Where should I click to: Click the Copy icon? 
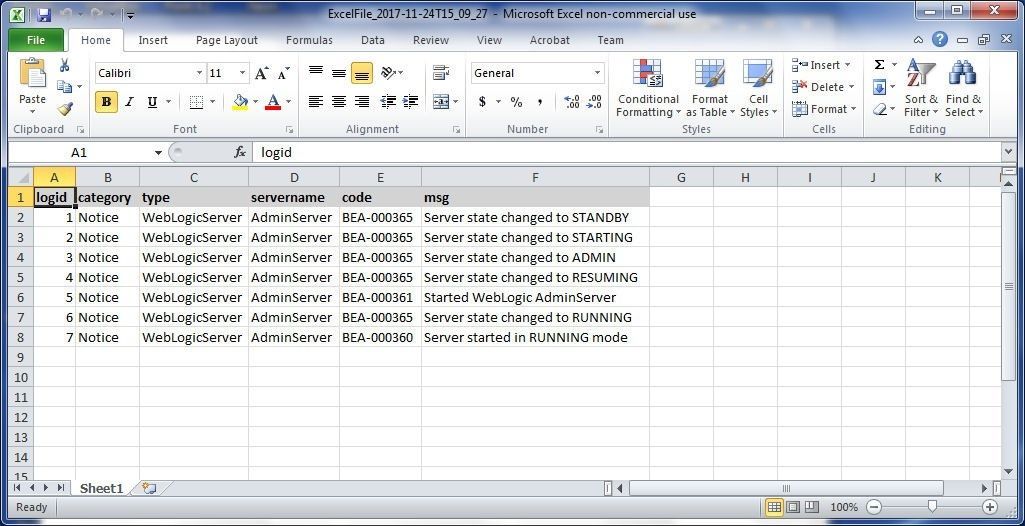point(64,86)
